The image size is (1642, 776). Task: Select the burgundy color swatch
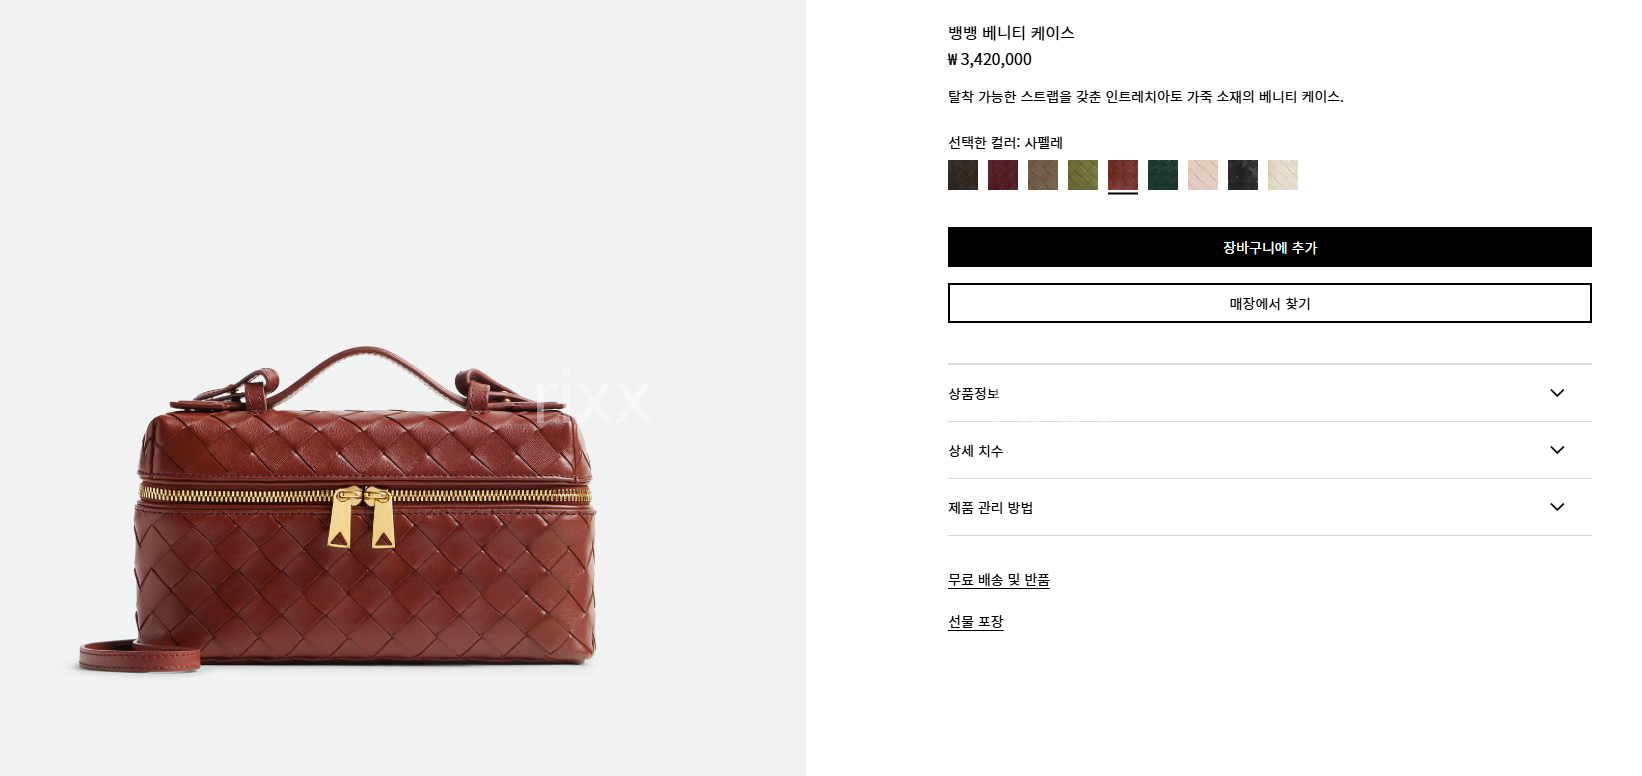coord(1003,175)
